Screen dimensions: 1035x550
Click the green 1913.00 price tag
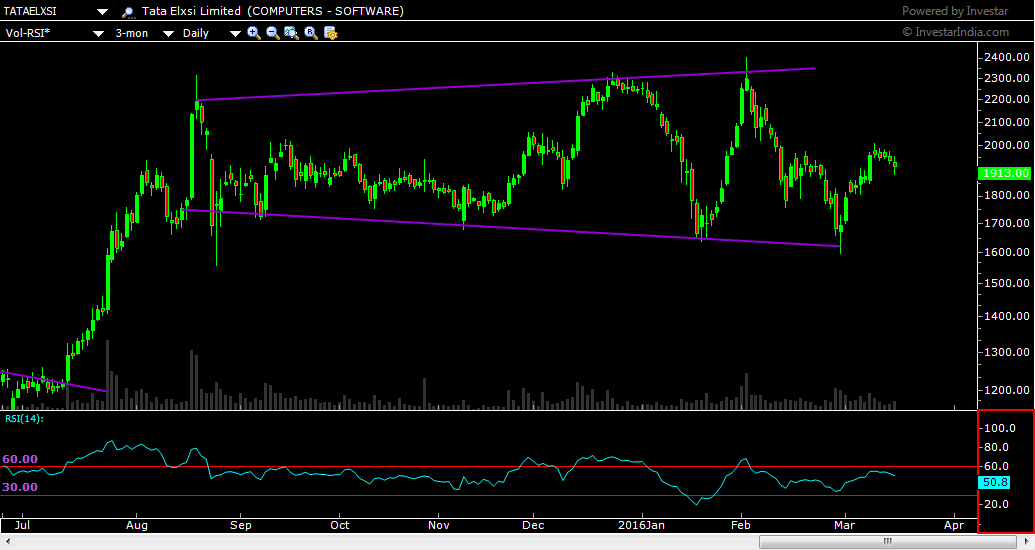(1005, 173)
